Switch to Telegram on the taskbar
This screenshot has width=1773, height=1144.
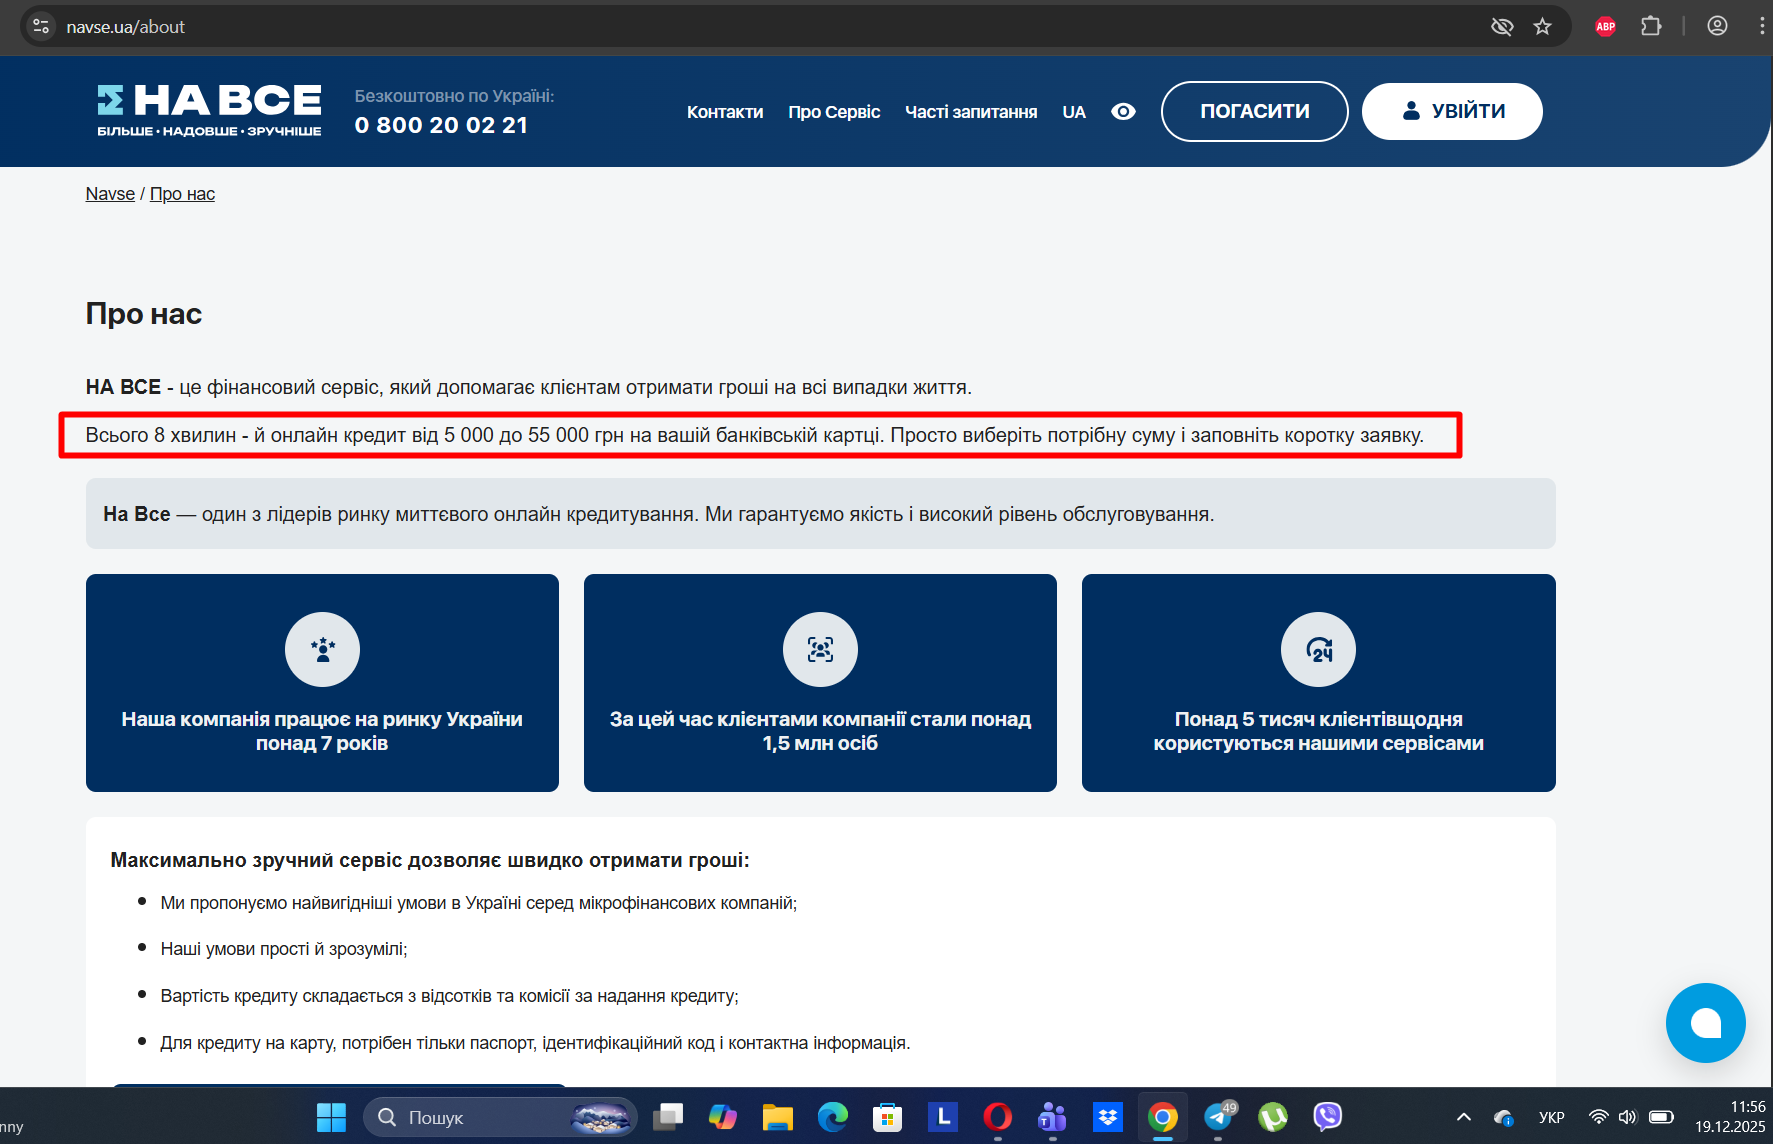1219,1117
